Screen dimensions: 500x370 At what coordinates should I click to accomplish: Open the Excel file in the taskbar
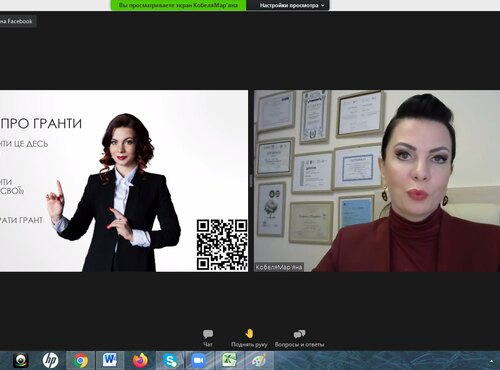click(229, 360)
